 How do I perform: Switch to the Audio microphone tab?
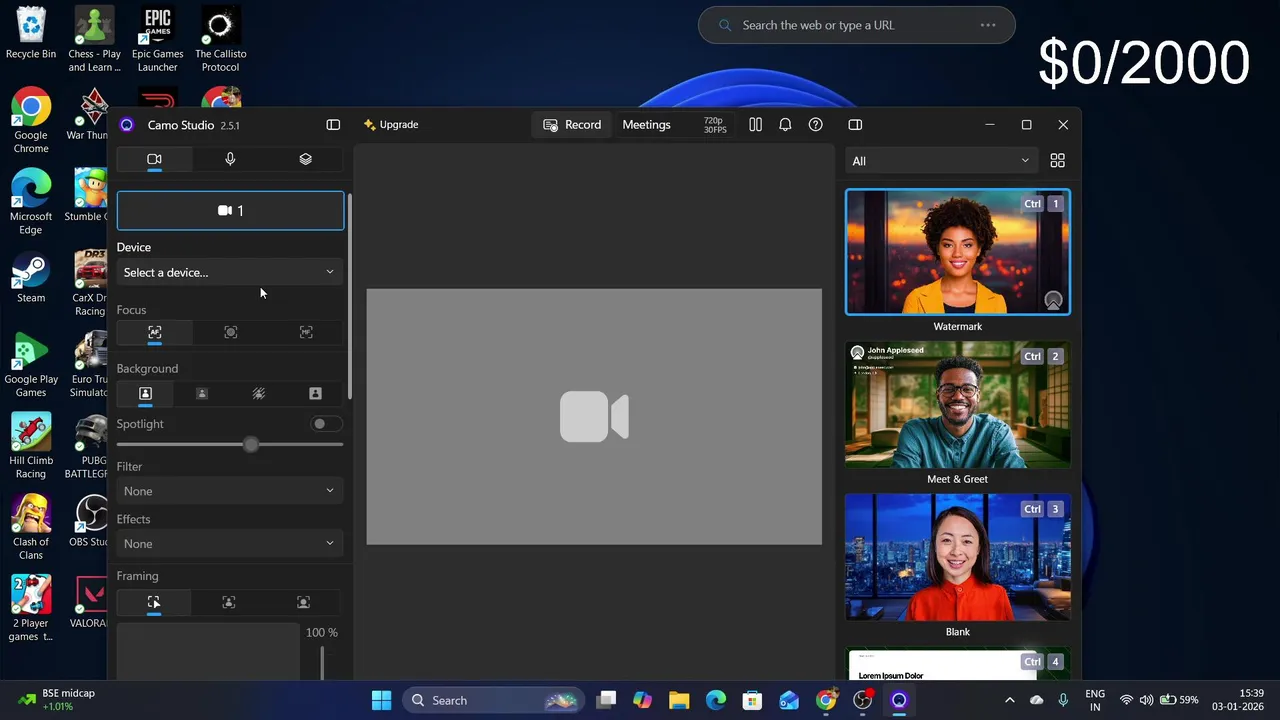[230, 159]
